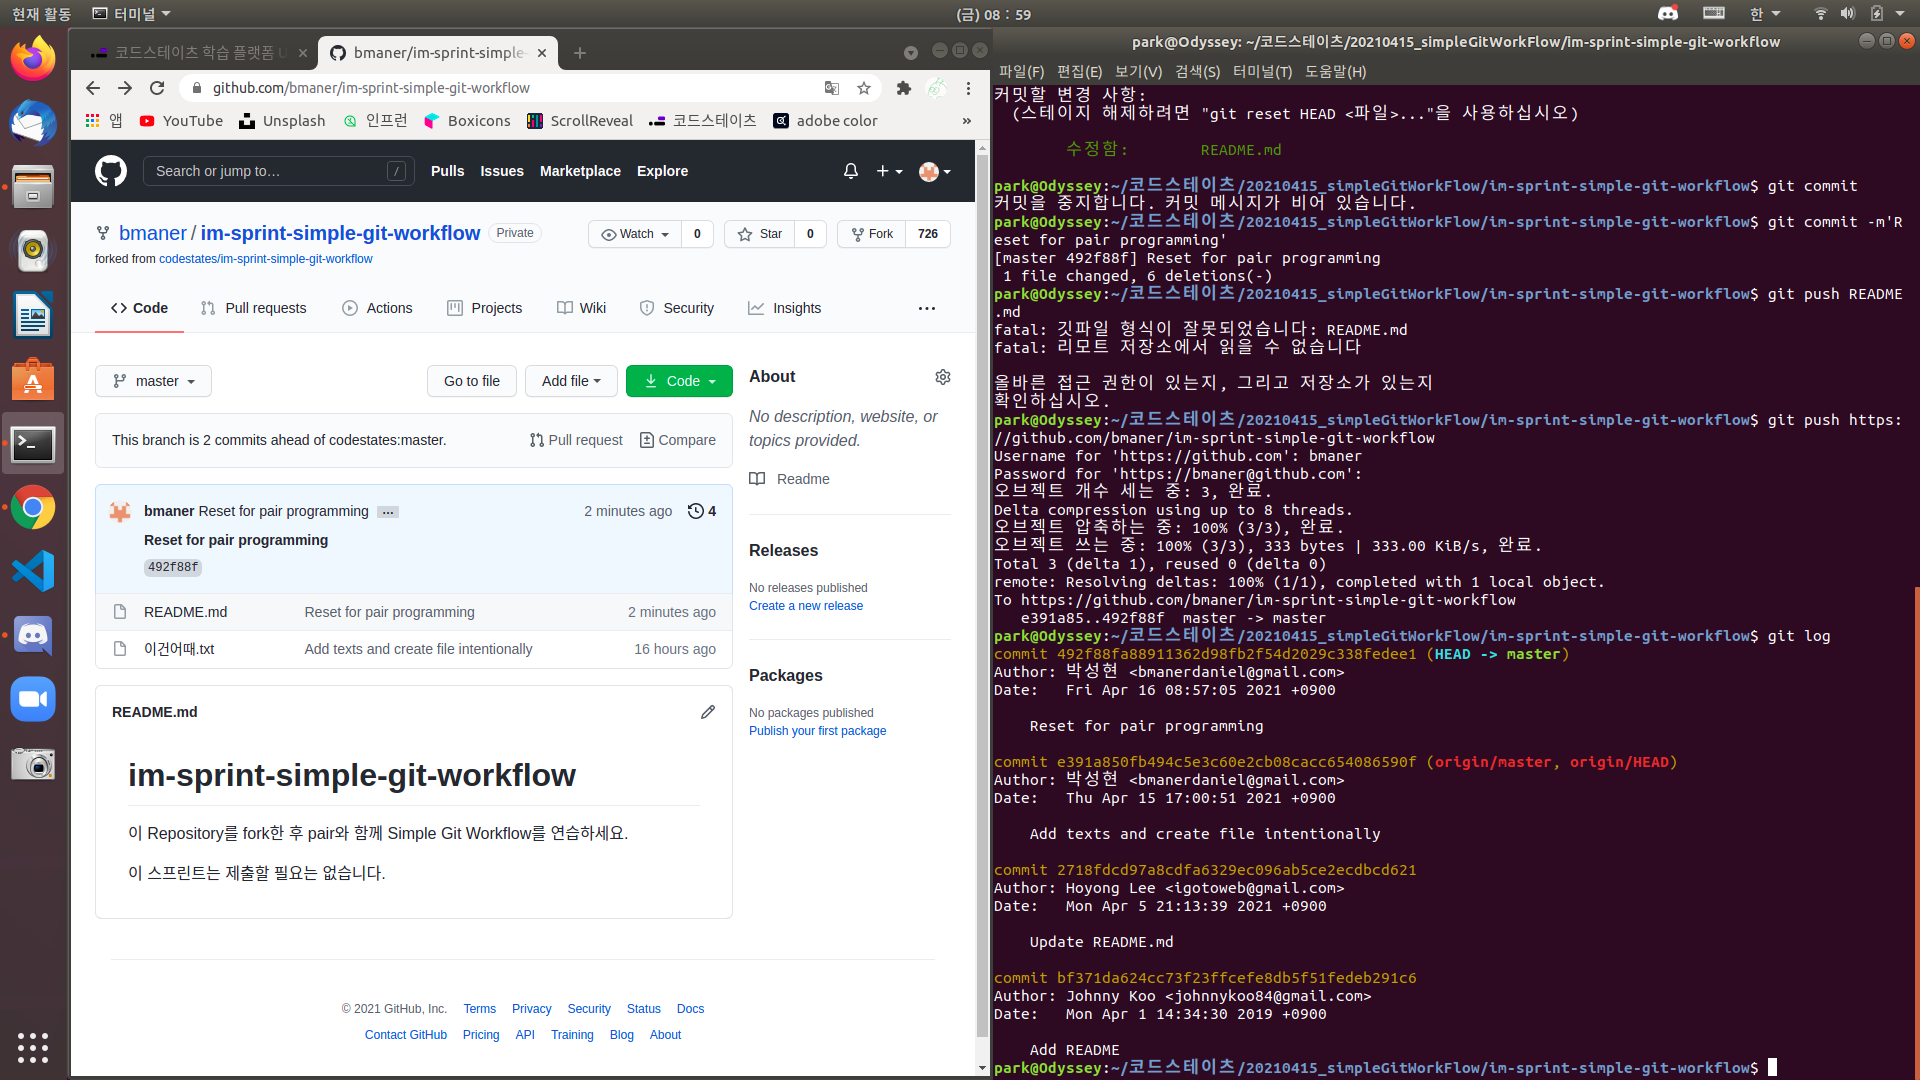The image size is (1920, 1080).
Task: Expand the commit message ellipsis button
Action: pos(388,512)
